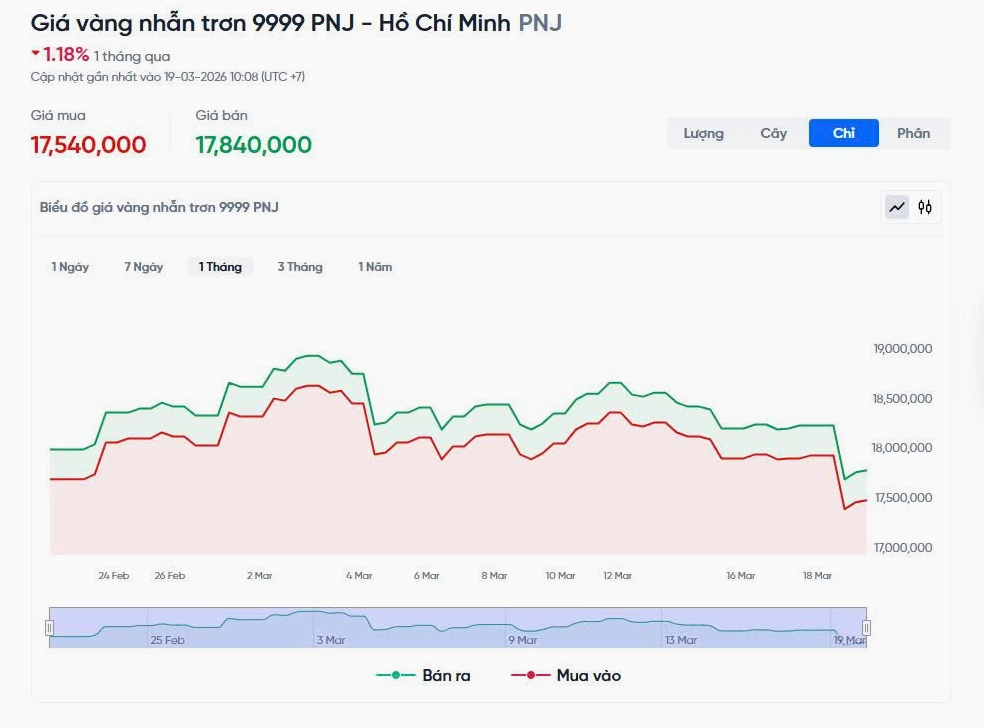Viewport: 984px width, 728px height.
Task: Select the Cây unit
Action: tap(773, 132)
